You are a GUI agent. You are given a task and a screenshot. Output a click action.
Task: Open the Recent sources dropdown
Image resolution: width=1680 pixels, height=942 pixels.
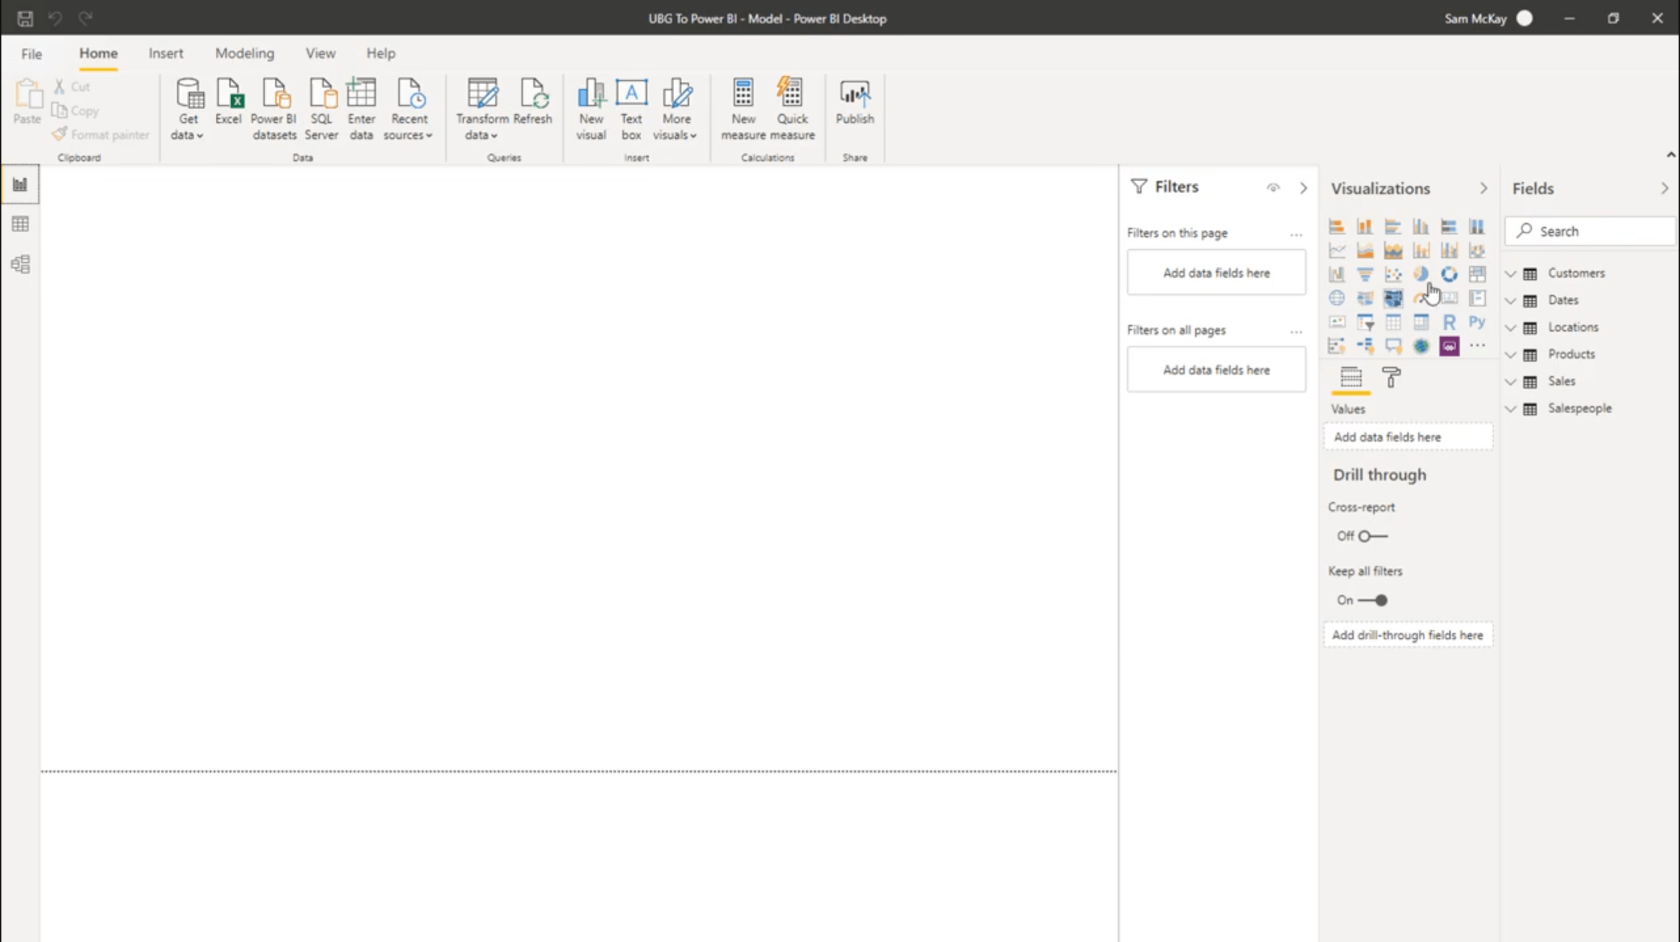click(x=408, y=109)
